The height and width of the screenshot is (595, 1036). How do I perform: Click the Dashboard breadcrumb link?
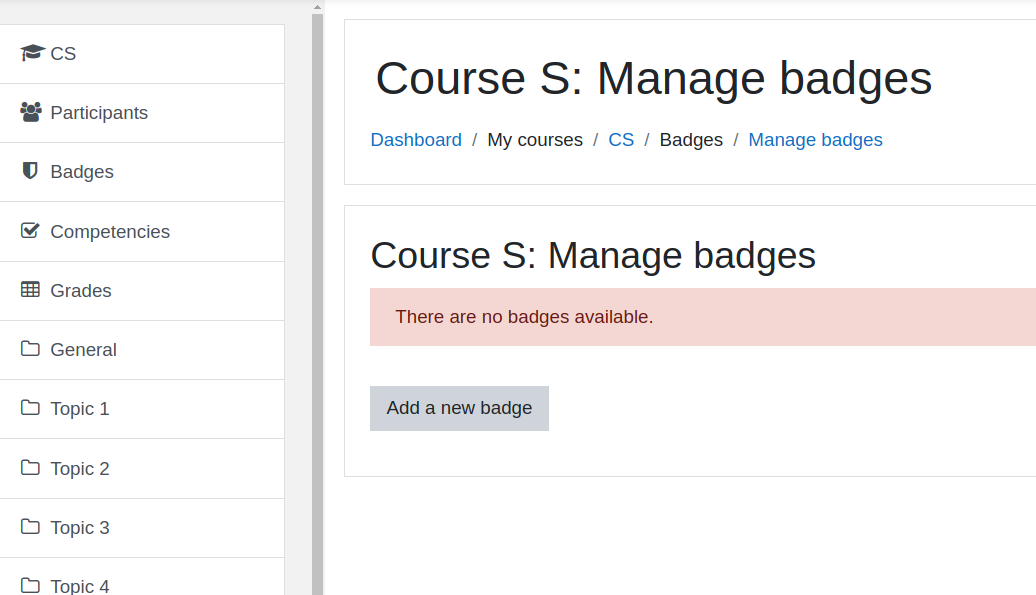416,140
